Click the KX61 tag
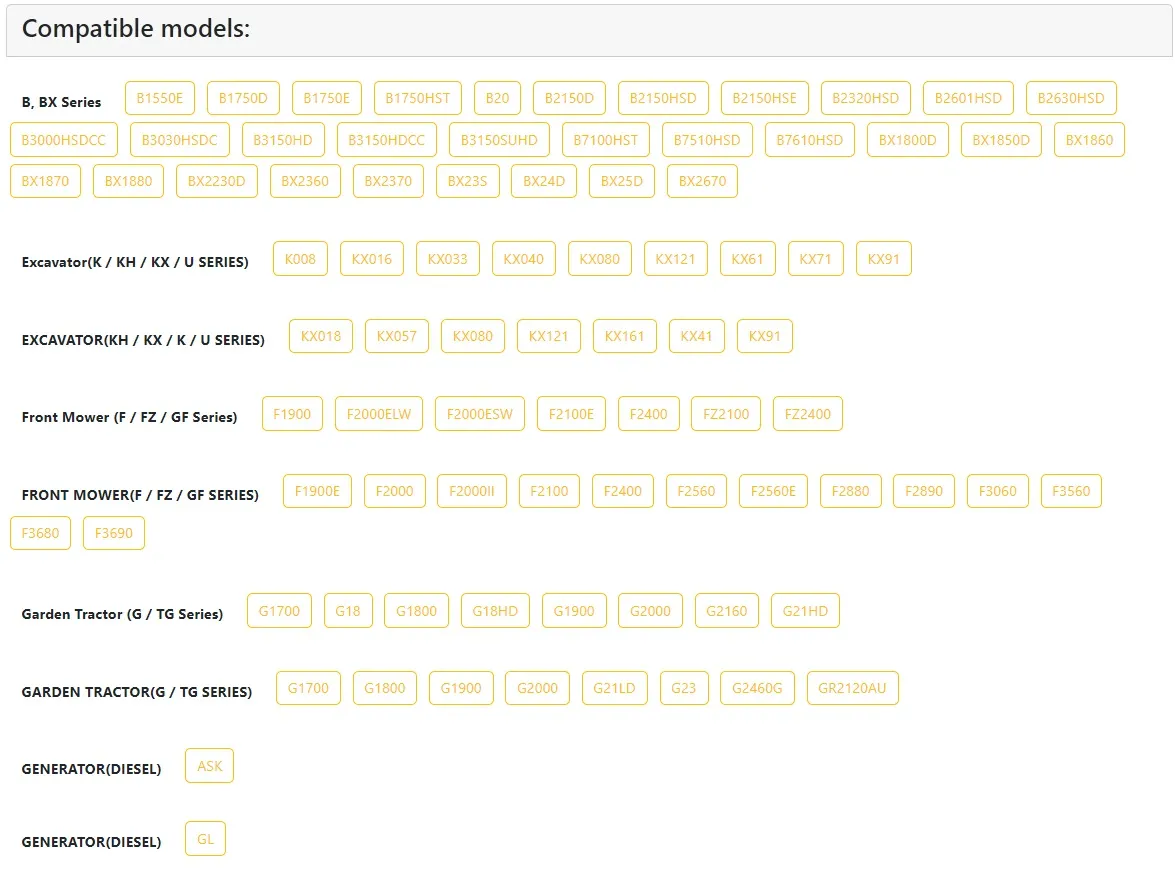This screenshot has width=1175, height=881. [748, 259]
